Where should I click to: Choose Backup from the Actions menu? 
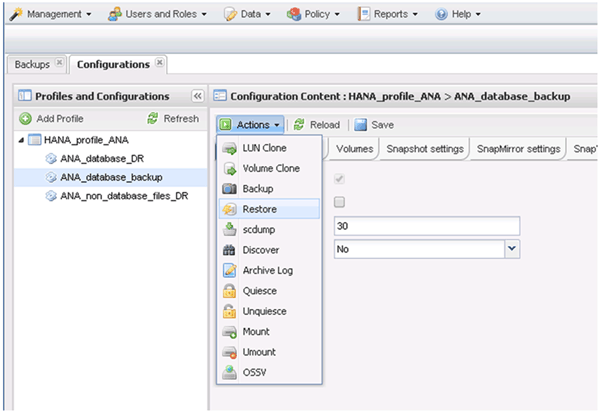point(269,189)
